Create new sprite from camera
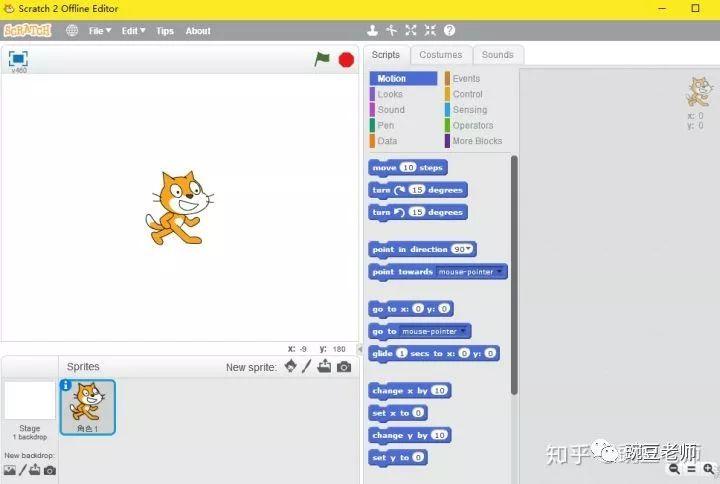Image resolution: width=720 pixels, height=484 pixels. pyautogui.click(x=344, y=366)
